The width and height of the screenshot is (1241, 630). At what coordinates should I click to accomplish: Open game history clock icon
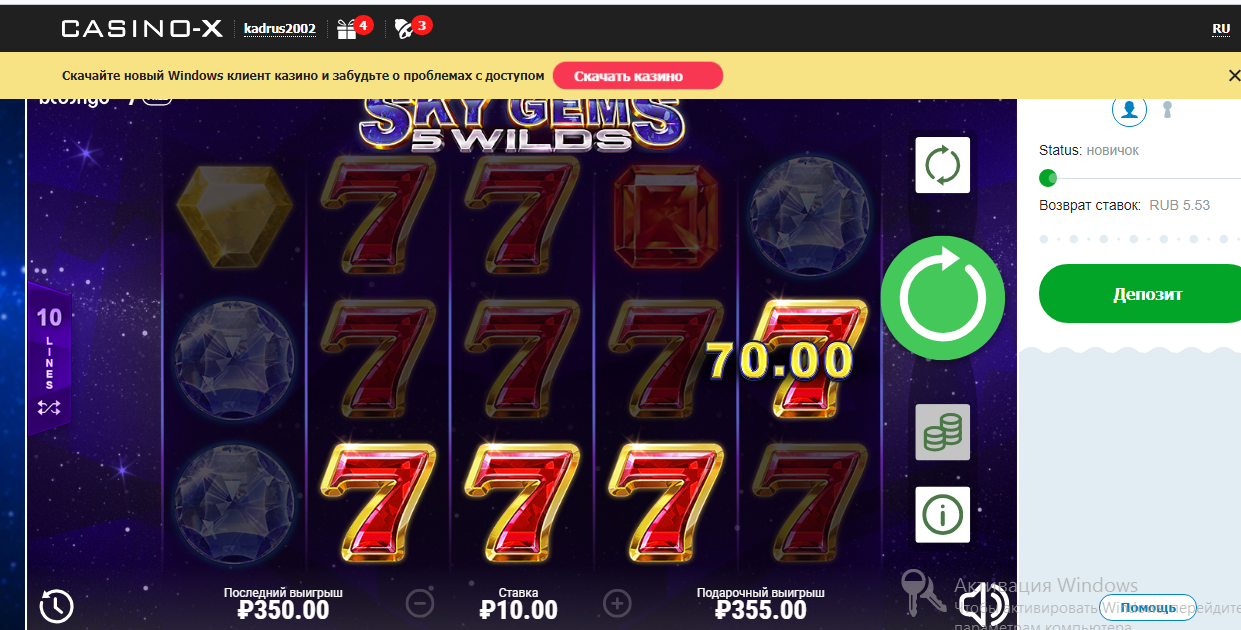(x=56, y=605)
